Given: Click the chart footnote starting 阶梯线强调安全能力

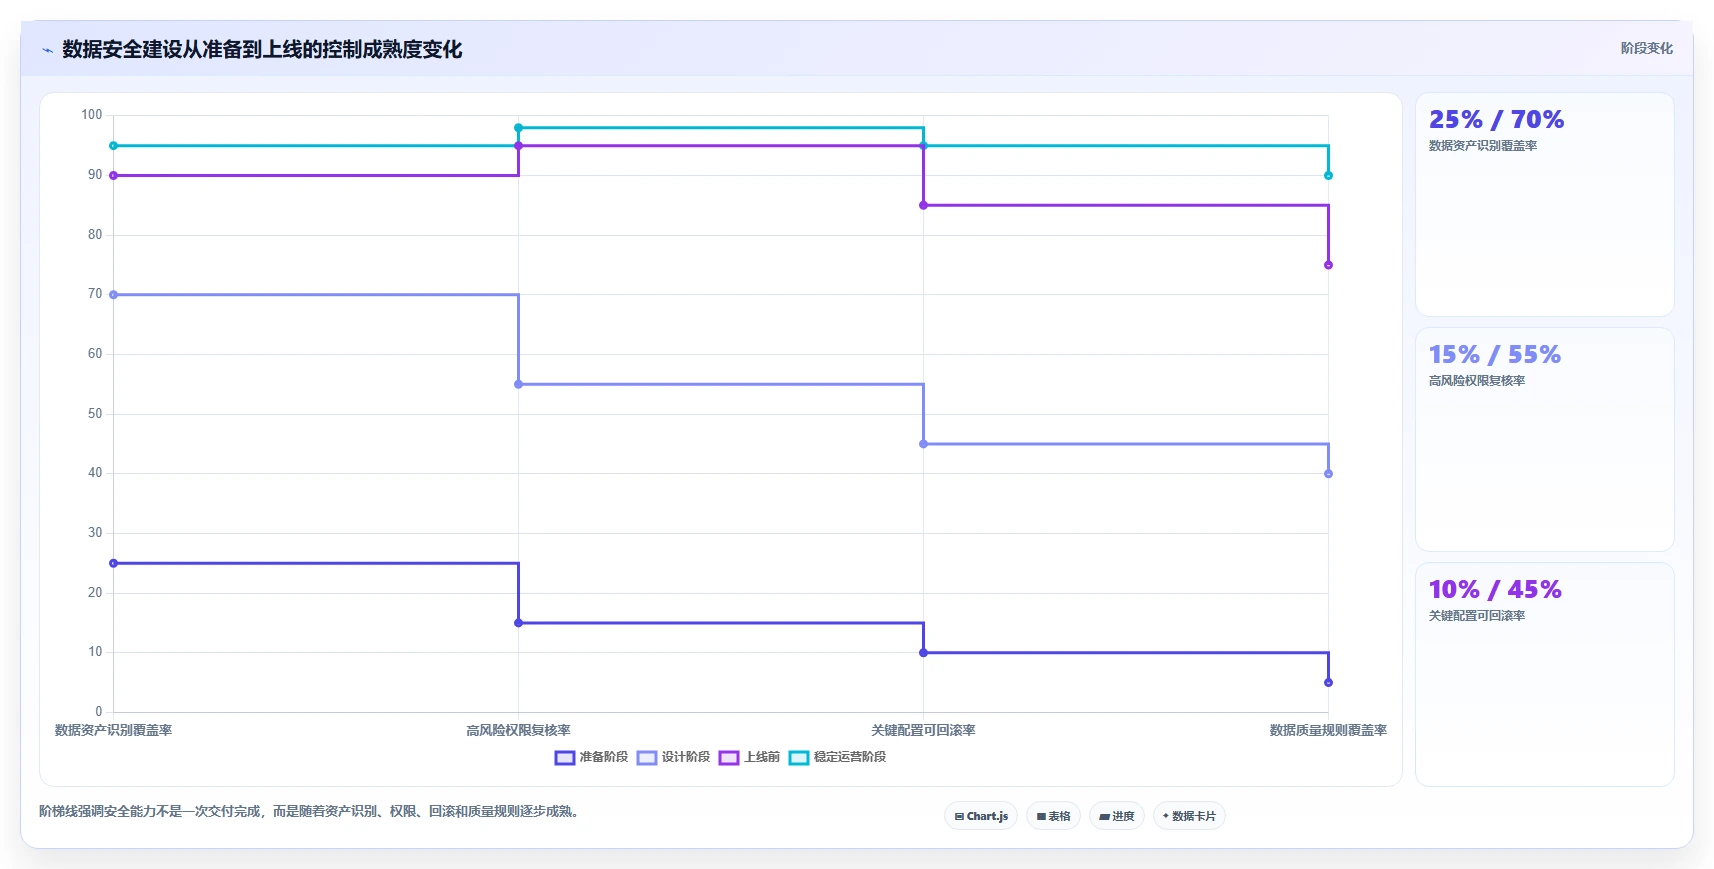Looking at the screenshot, I should coord(311,811).
